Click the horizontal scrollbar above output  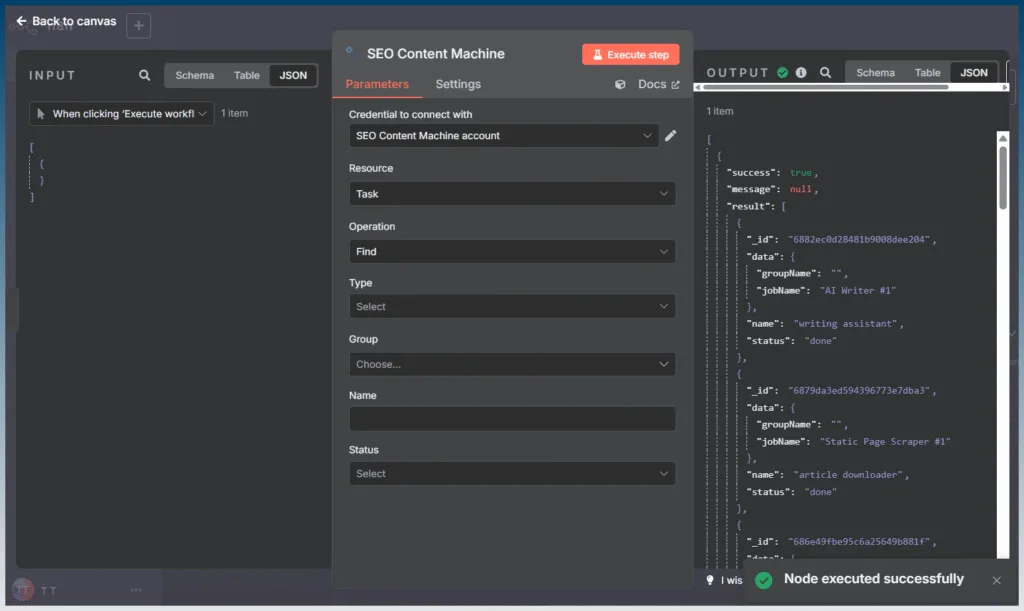(x=825, y=87)
